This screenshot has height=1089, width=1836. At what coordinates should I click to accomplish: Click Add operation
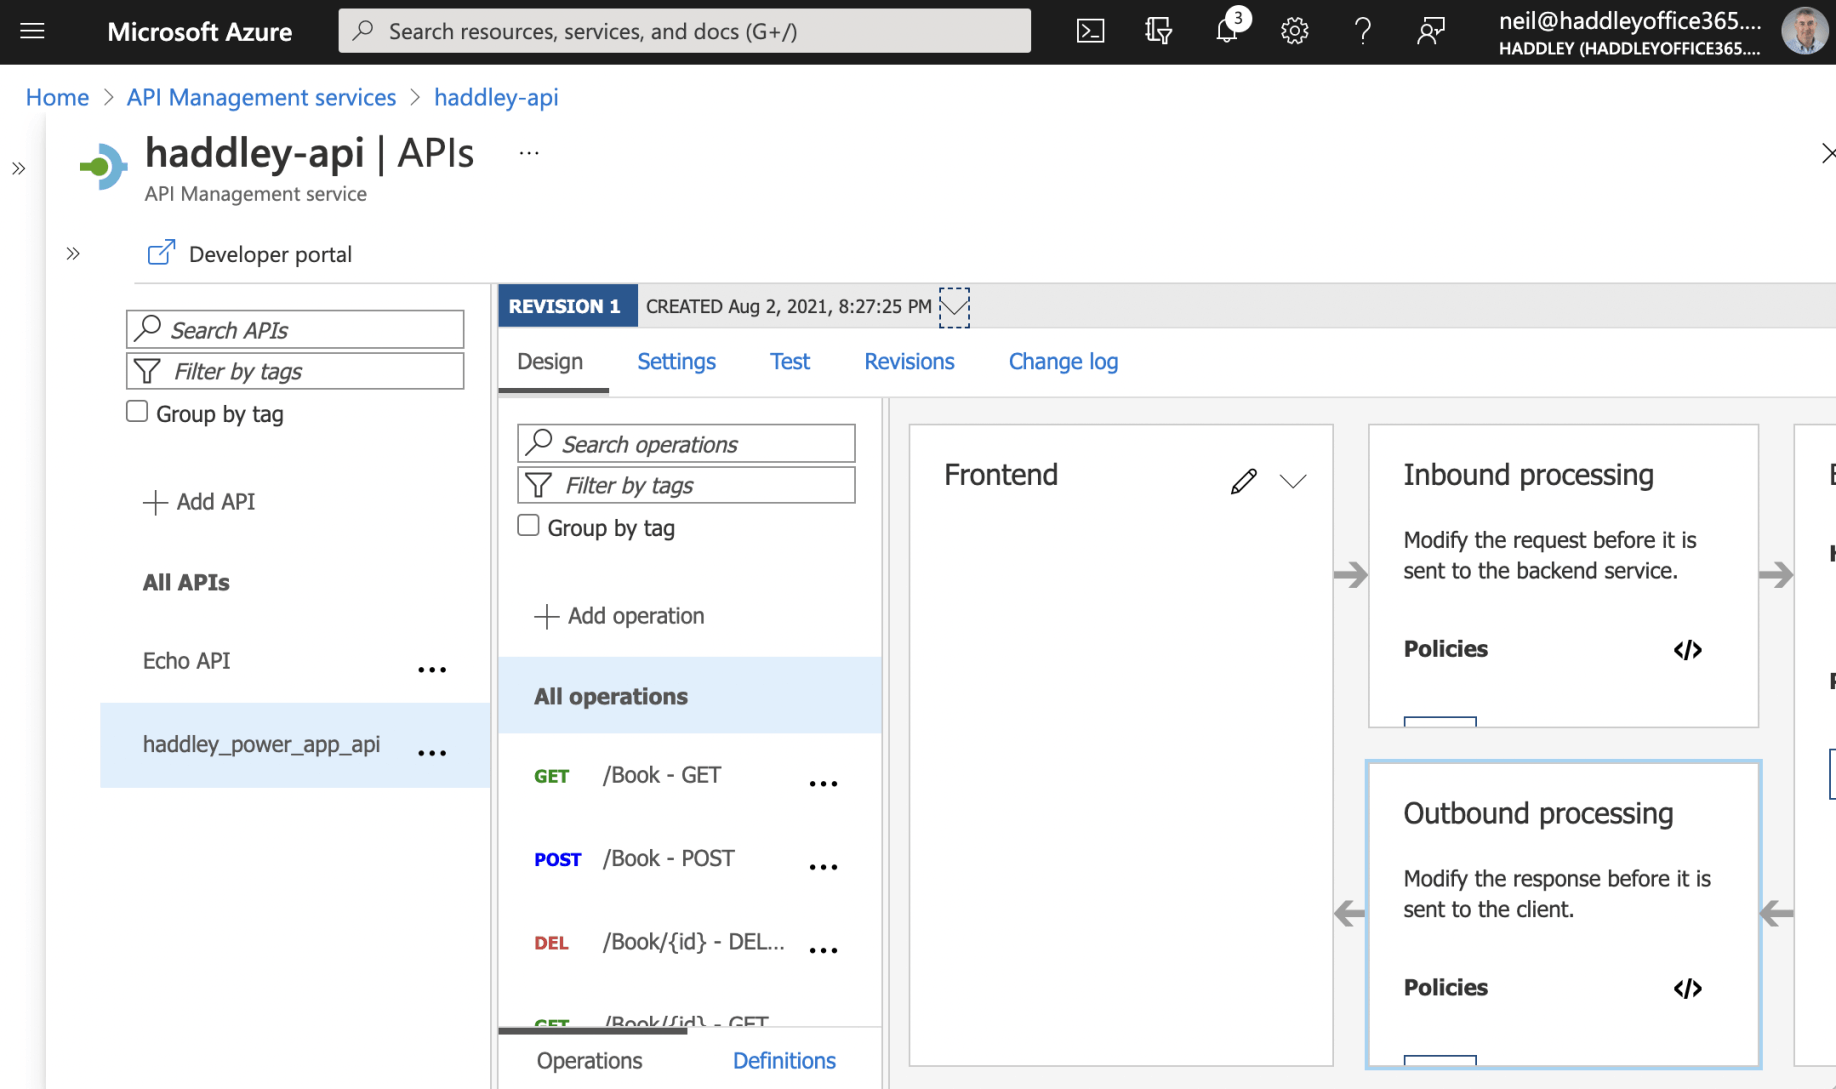point(620,616)
